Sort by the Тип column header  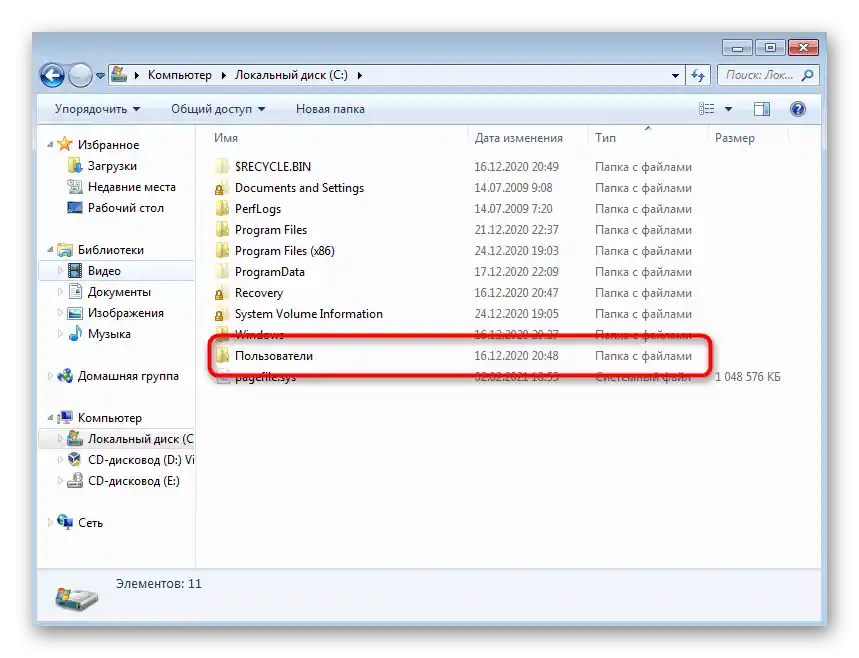(x=605, y=138)
